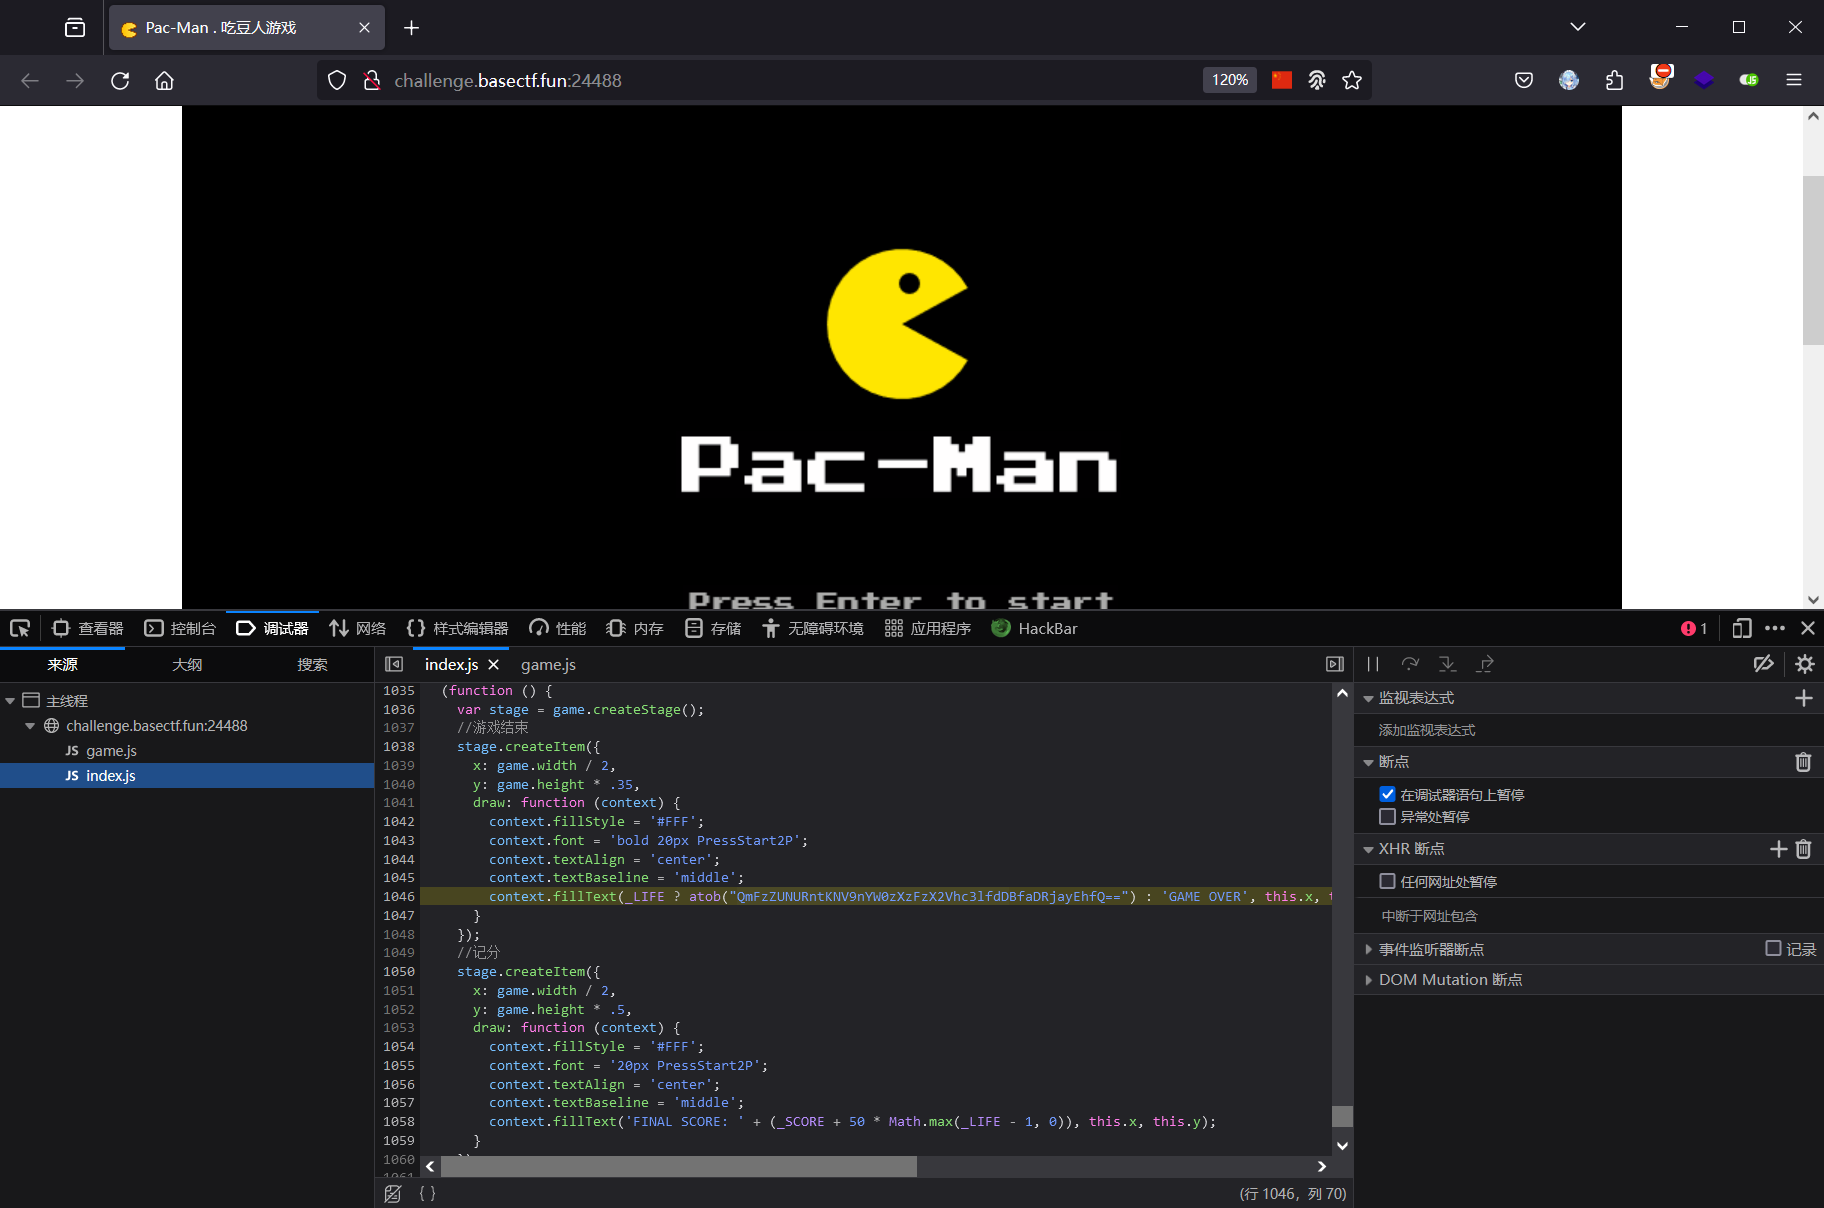The height and width of the screenshot is (1208, 1824).
Task: Close the developer tools panel
Action: pos(1808,628)
